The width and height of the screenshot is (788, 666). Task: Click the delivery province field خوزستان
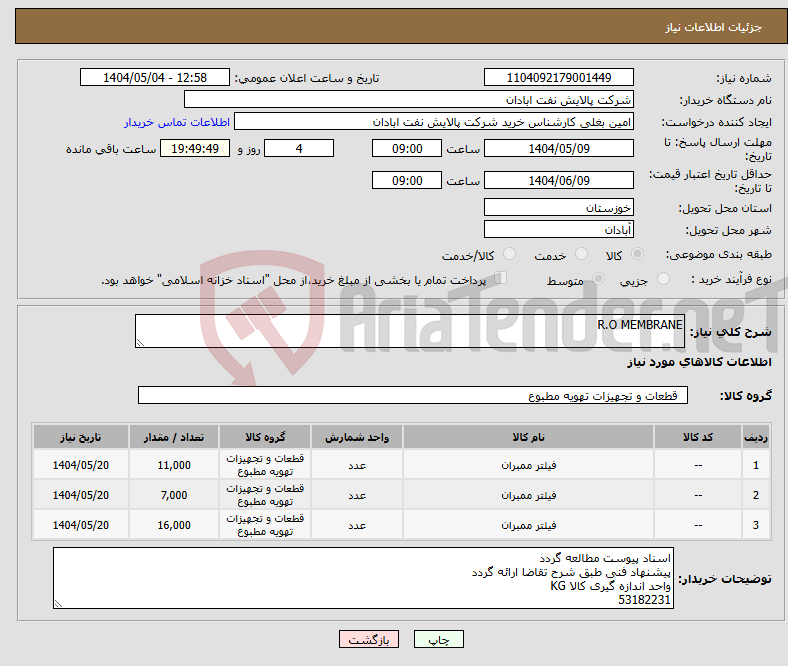(558, 207)
